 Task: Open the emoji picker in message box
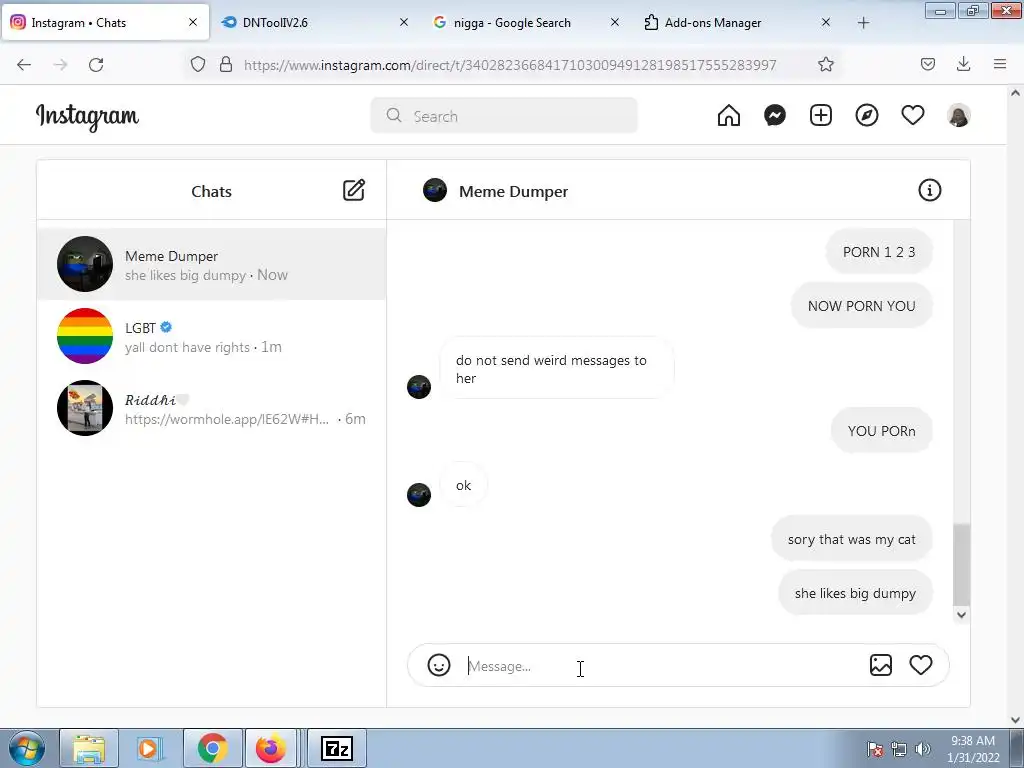pos(439,665)
